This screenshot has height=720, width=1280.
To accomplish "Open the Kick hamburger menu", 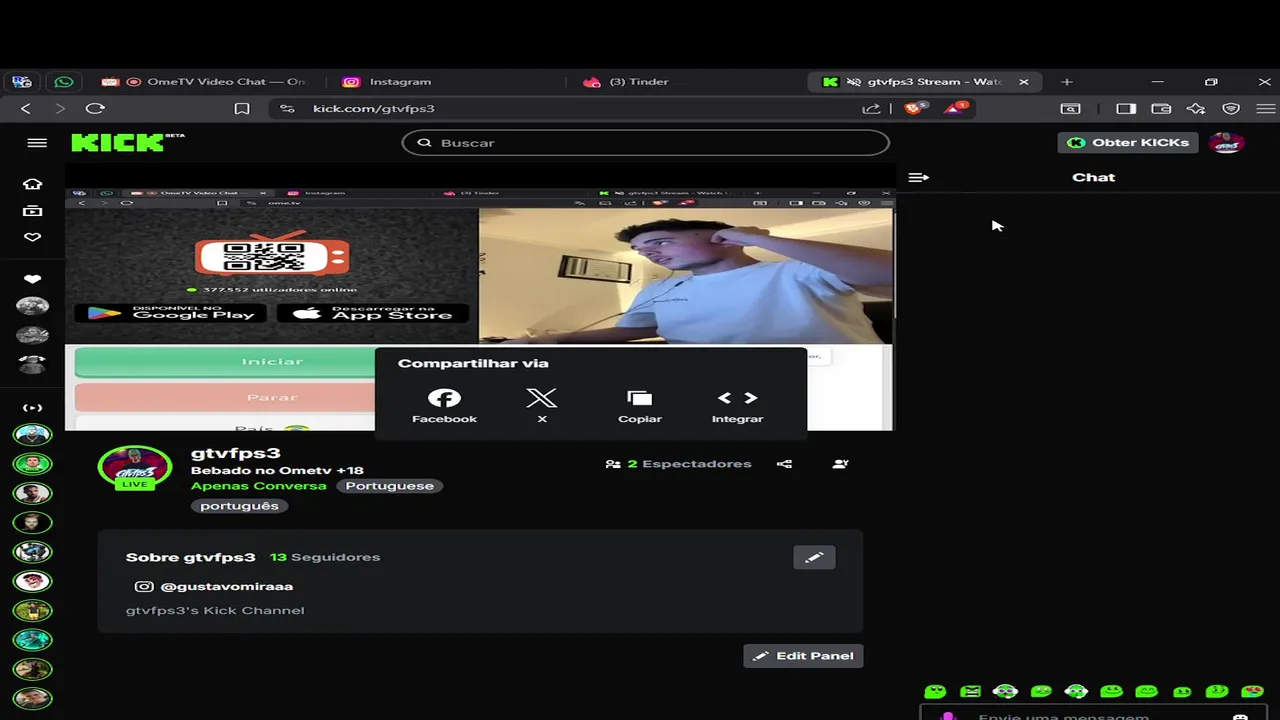I will (37, 143).
